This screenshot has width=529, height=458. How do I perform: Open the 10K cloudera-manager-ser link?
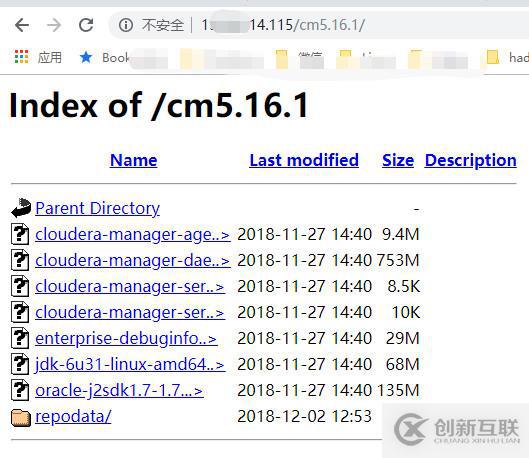click(130, 312)
